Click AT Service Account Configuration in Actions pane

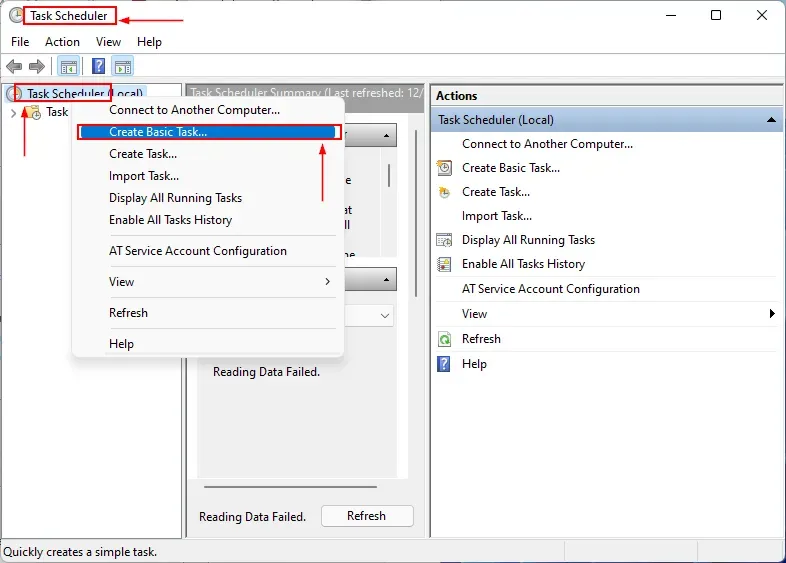tap(550, 289)
